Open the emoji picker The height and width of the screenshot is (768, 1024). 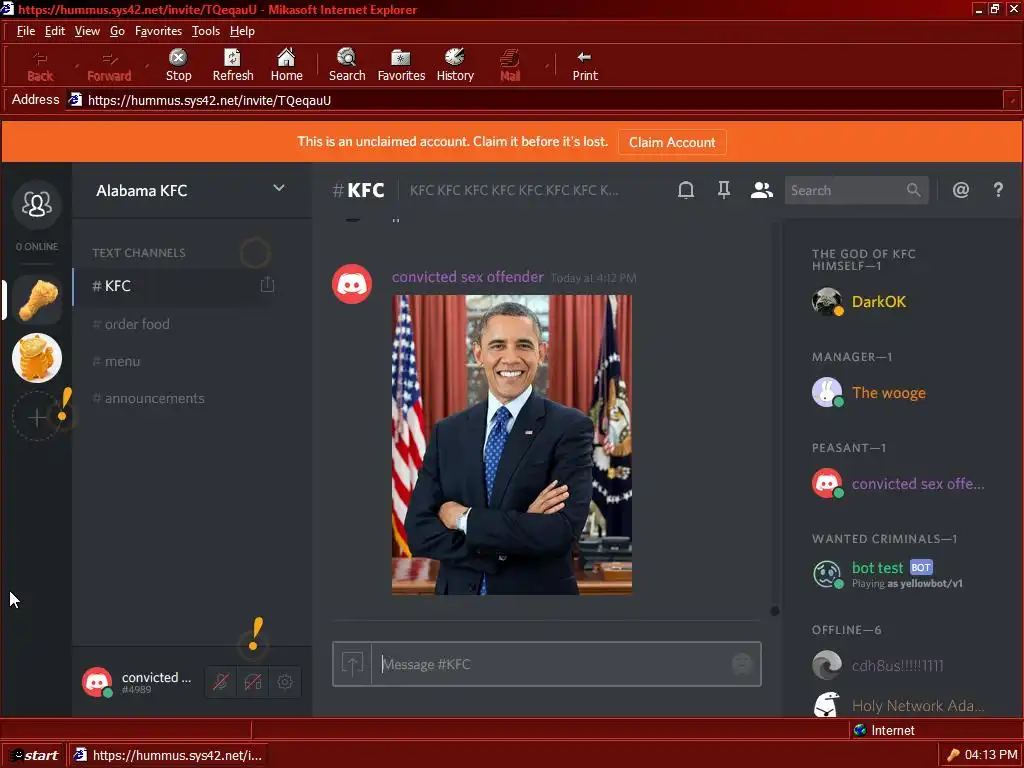point(742,664)
